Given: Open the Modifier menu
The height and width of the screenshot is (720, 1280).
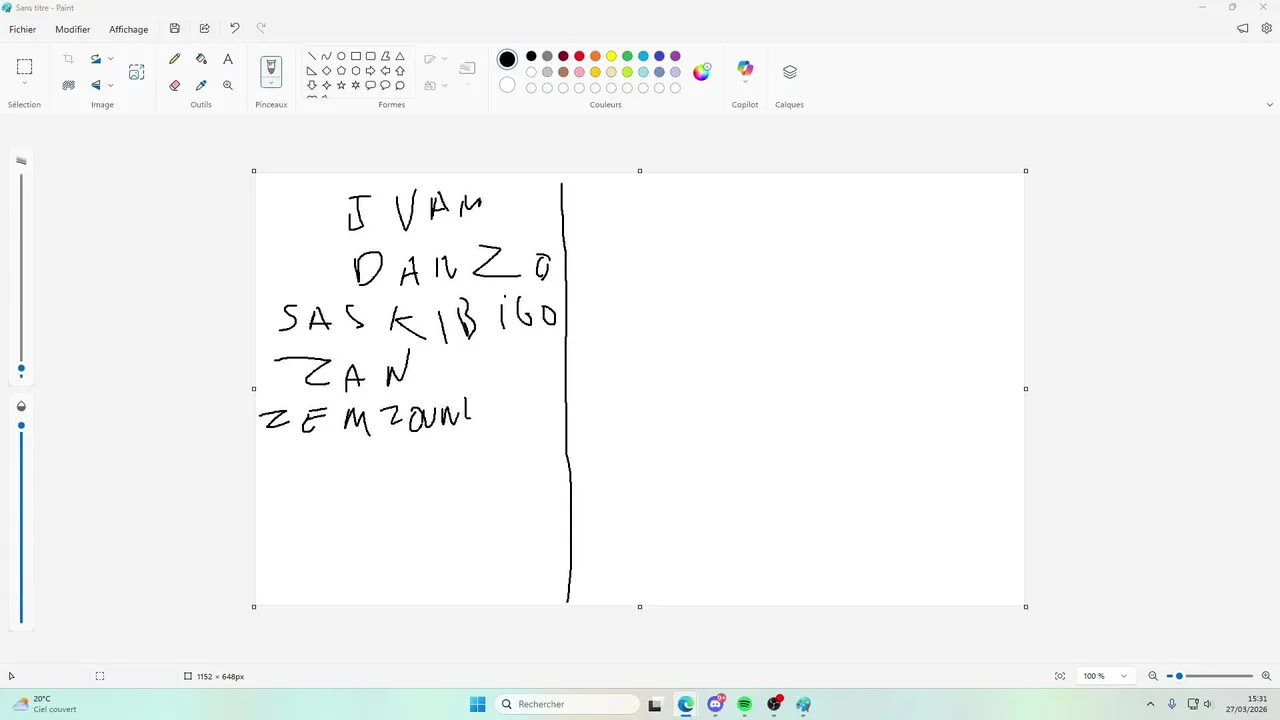Looking at the screenshot, I should click(x=73, y=29).
